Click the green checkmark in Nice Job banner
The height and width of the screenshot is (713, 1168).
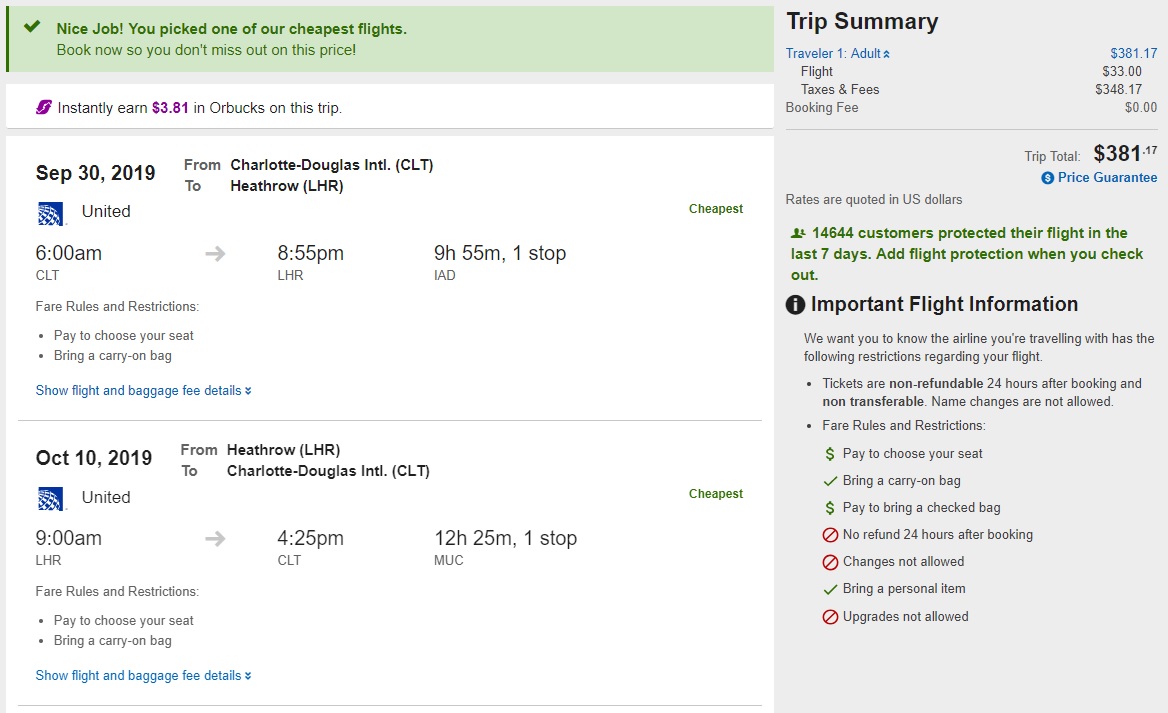coord(32,28)
